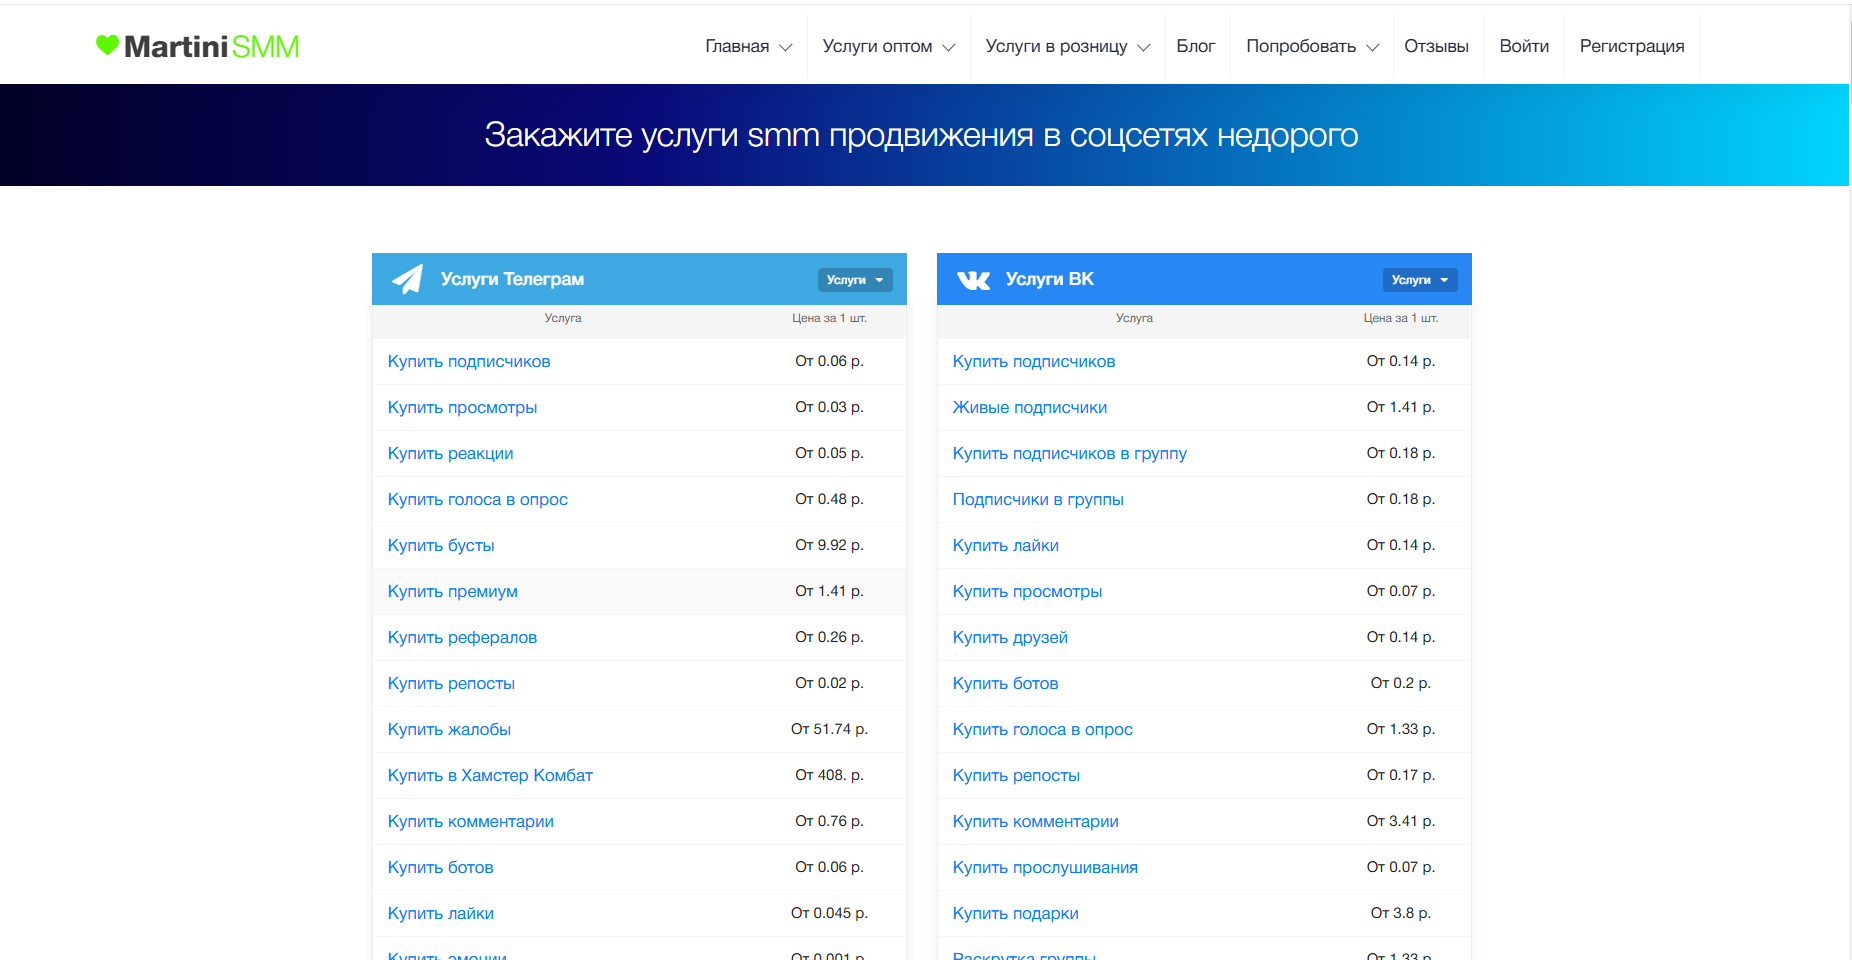Viewport: 1852px width, 960px height.
Task: Expand the Услуги оптом menu
Action: [888, 46]
